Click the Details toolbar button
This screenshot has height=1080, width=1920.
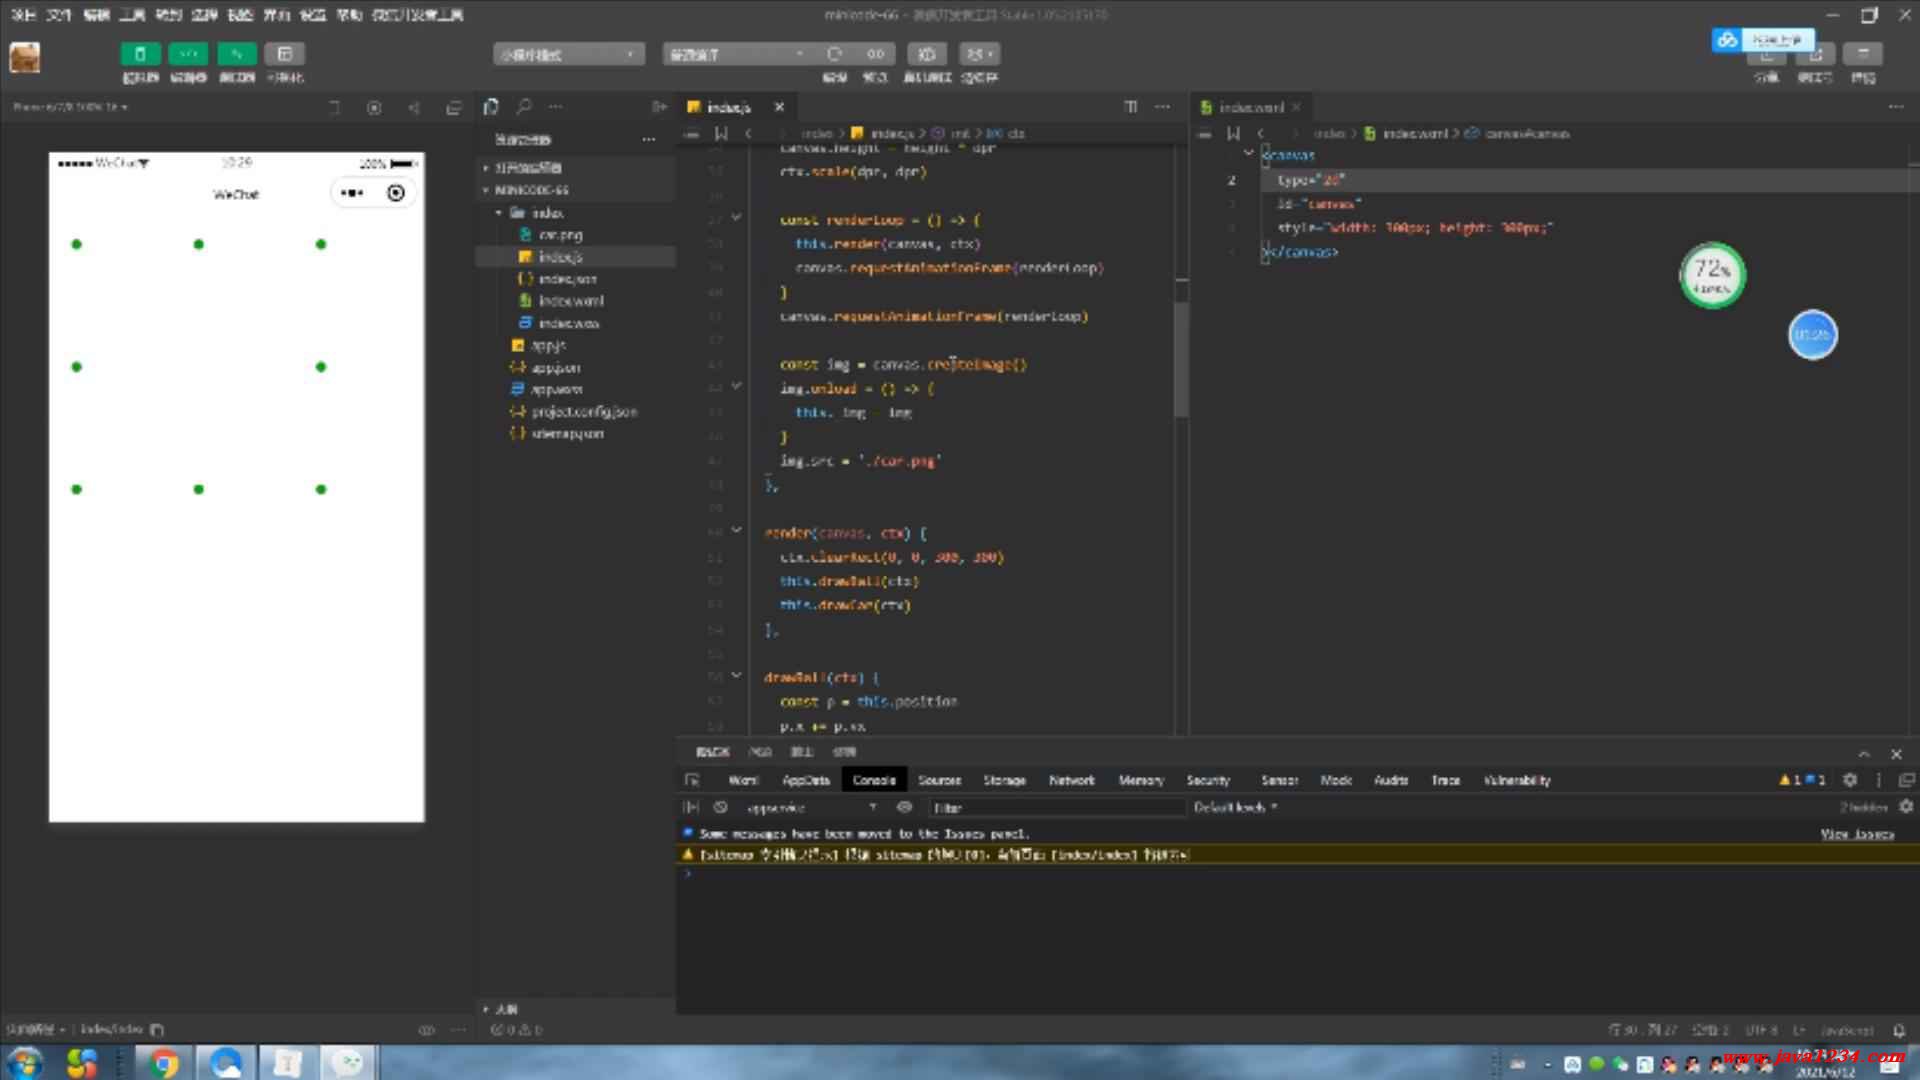click(1863, 54)
